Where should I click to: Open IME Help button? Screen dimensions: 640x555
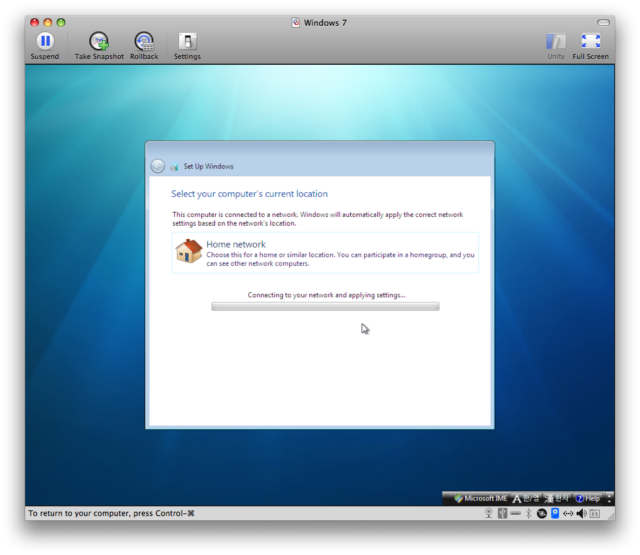pos(588,498)
